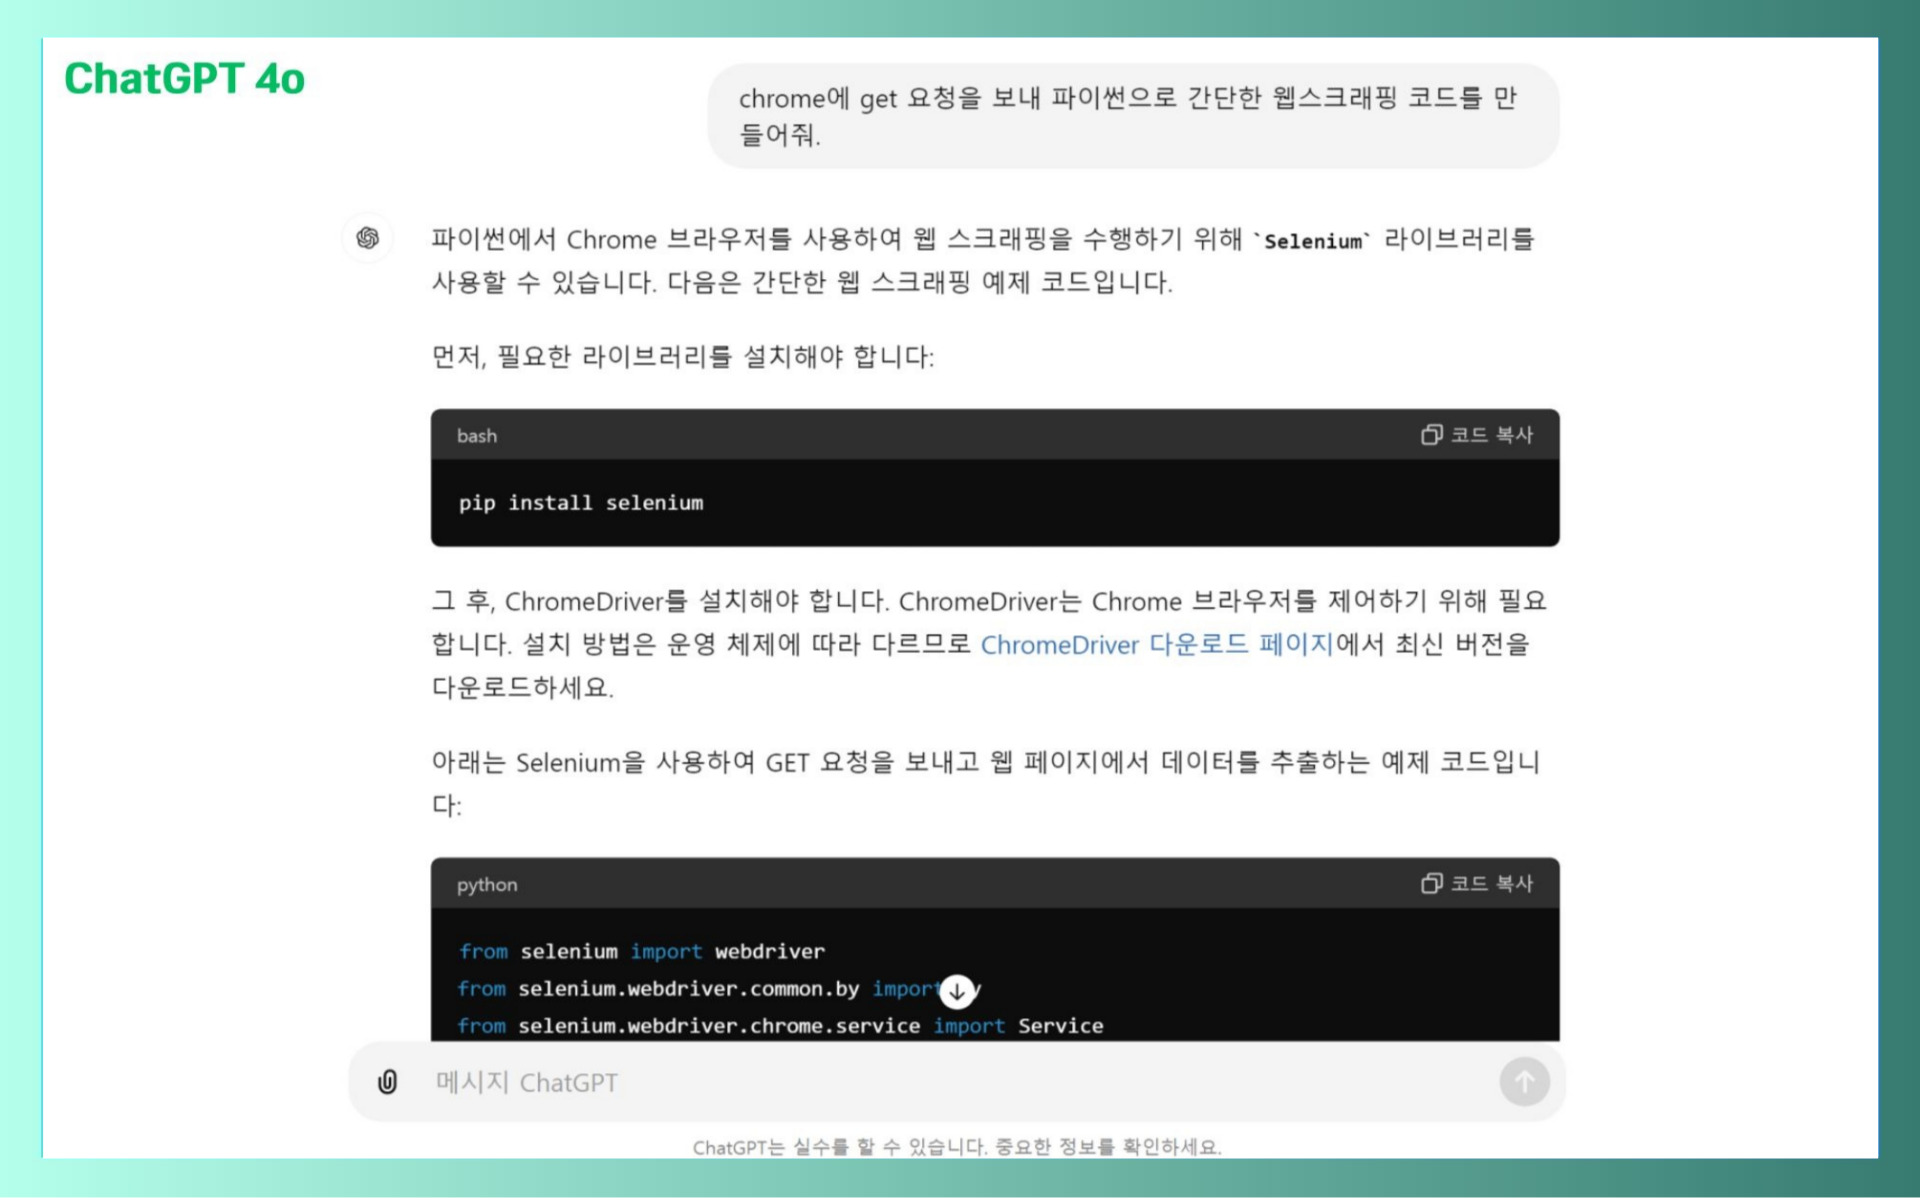Click the 먼저, 필요한 라이브러리를 설치해야 paragraph
Screen dimensions: 1920x1200
pyautogui.click(x=683, y=357)
